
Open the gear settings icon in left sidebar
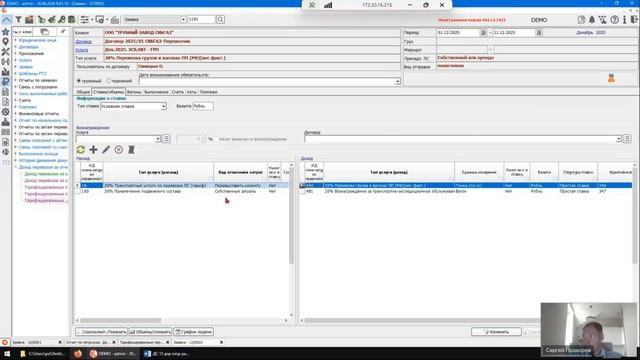point(5,111)
